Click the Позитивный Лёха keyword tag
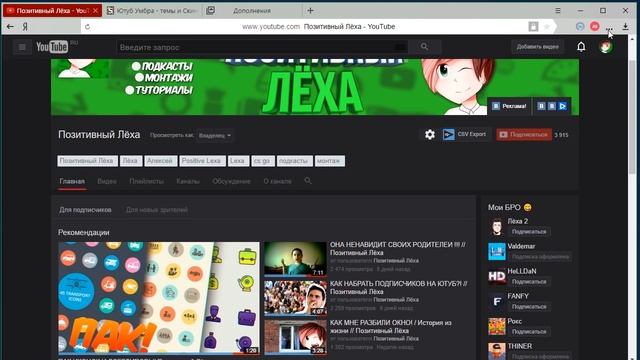 [87, 161]
